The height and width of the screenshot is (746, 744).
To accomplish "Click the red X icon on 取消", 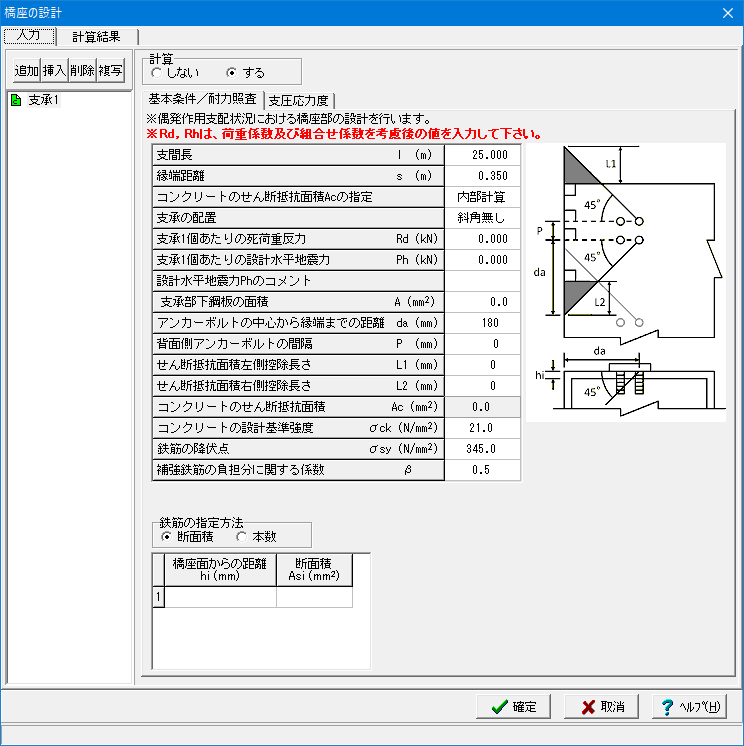I will 588,707.
